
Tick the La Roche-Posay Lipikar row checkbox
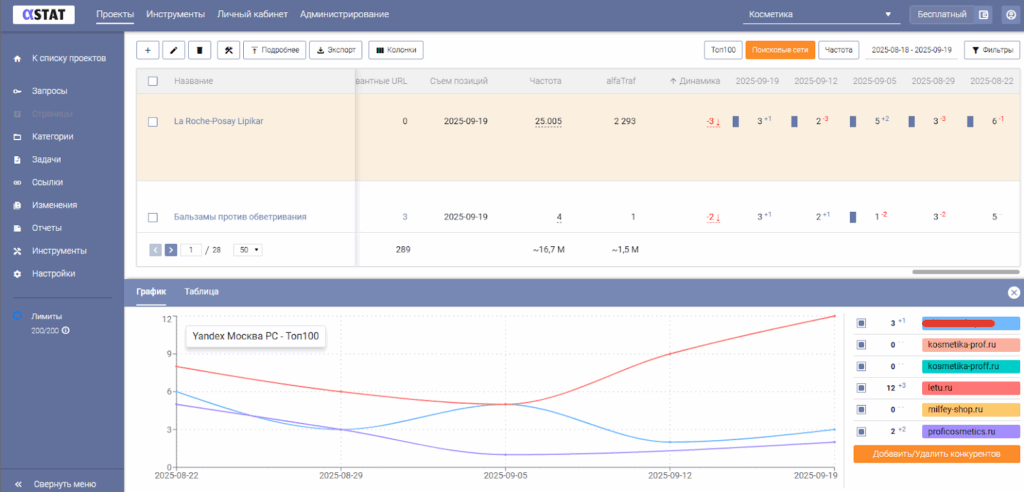[153, 121]
